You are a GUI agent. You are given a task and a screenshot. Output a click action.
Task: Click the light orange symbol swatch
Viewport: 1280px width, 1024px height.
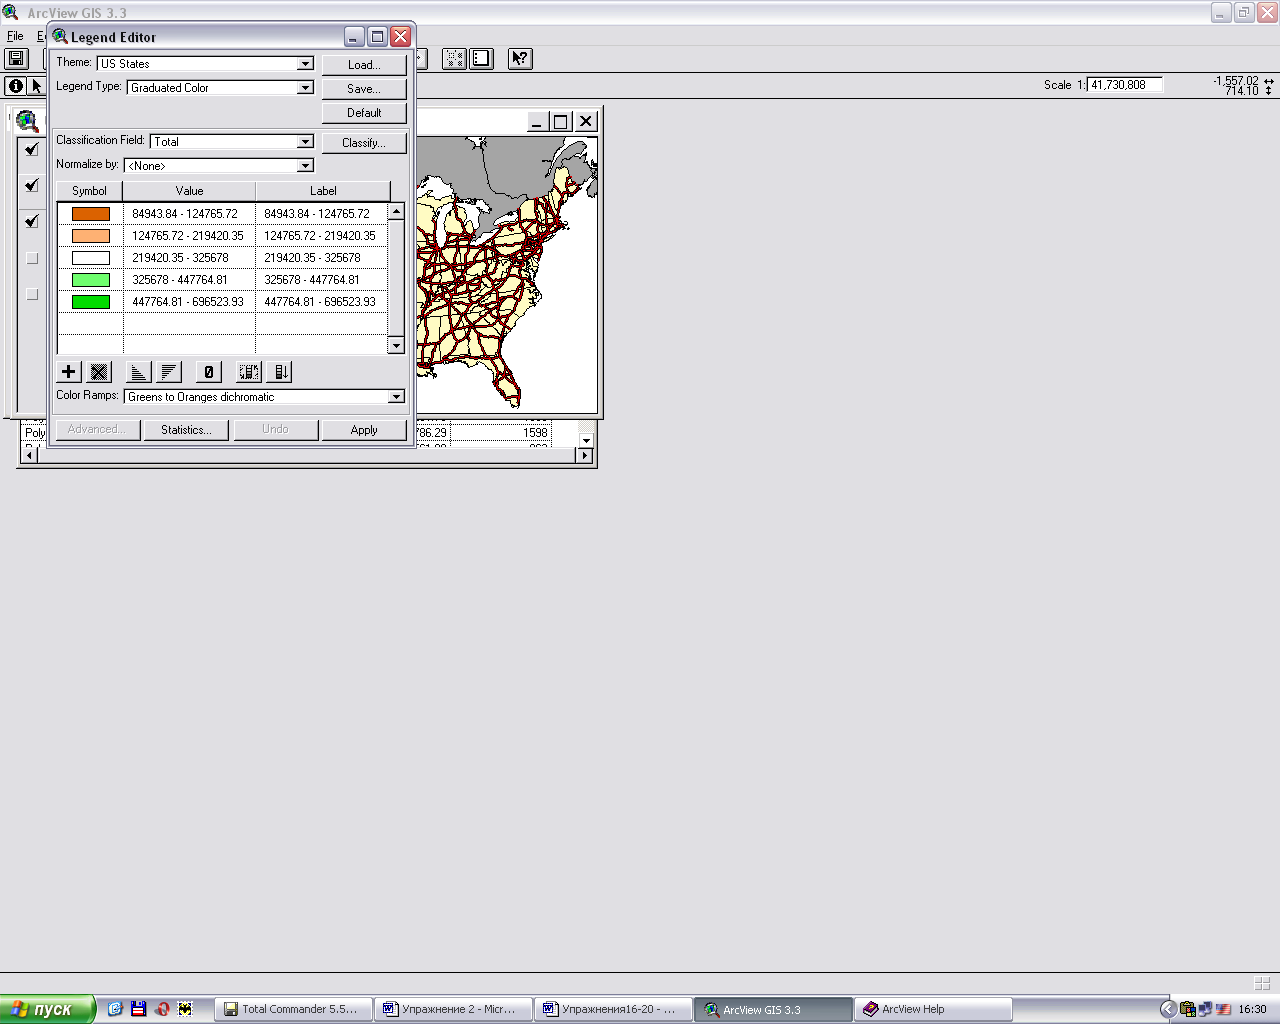(91, 236)
